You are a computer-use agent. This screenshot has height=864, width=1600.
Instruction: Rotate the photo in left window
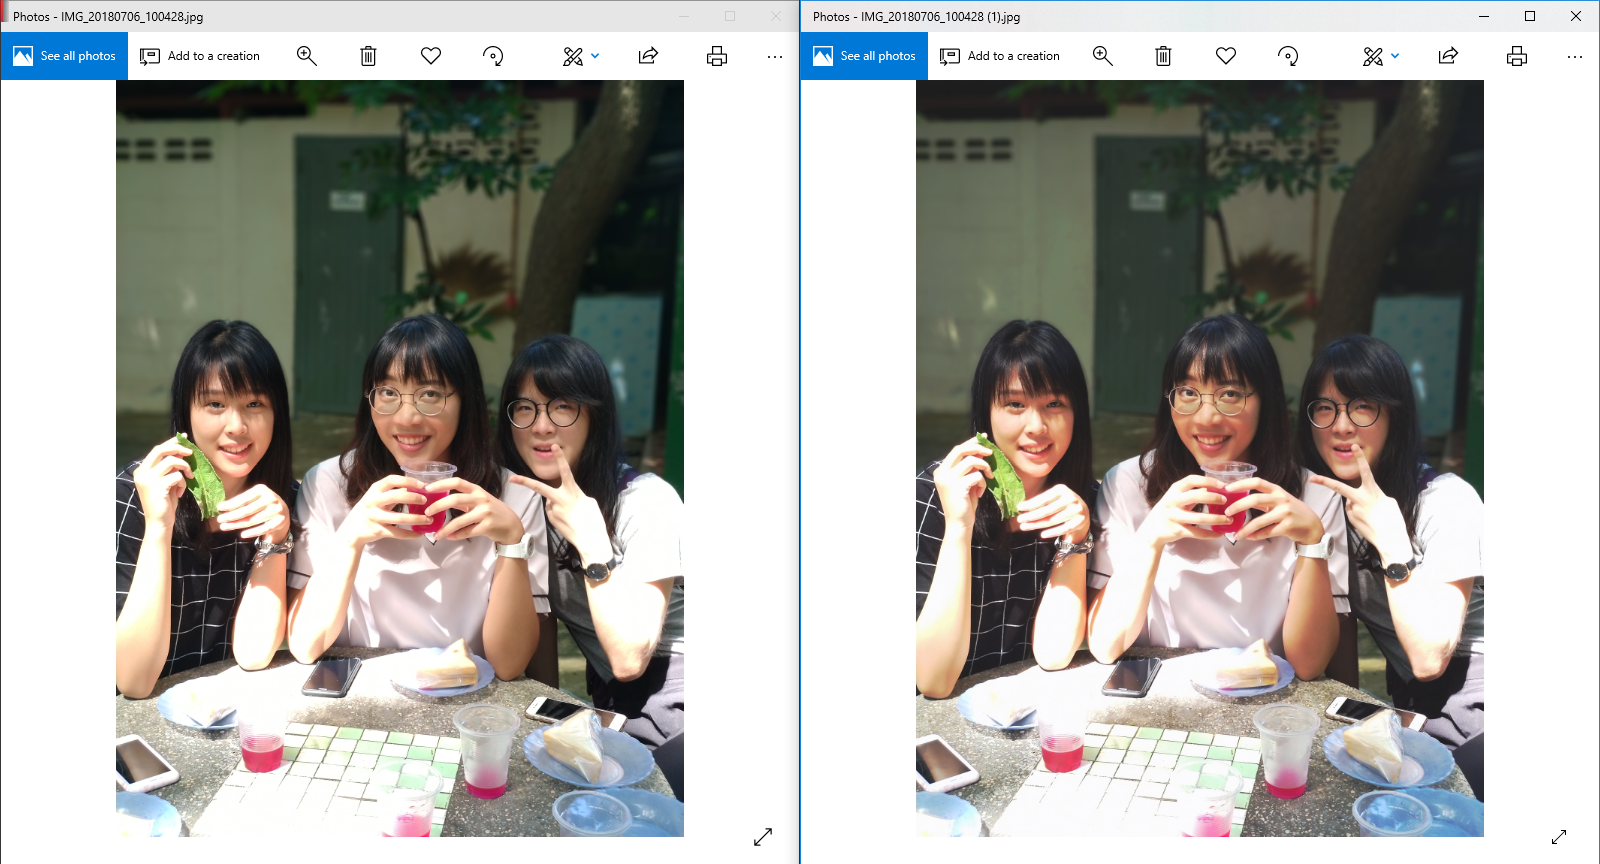pos(493,56)
